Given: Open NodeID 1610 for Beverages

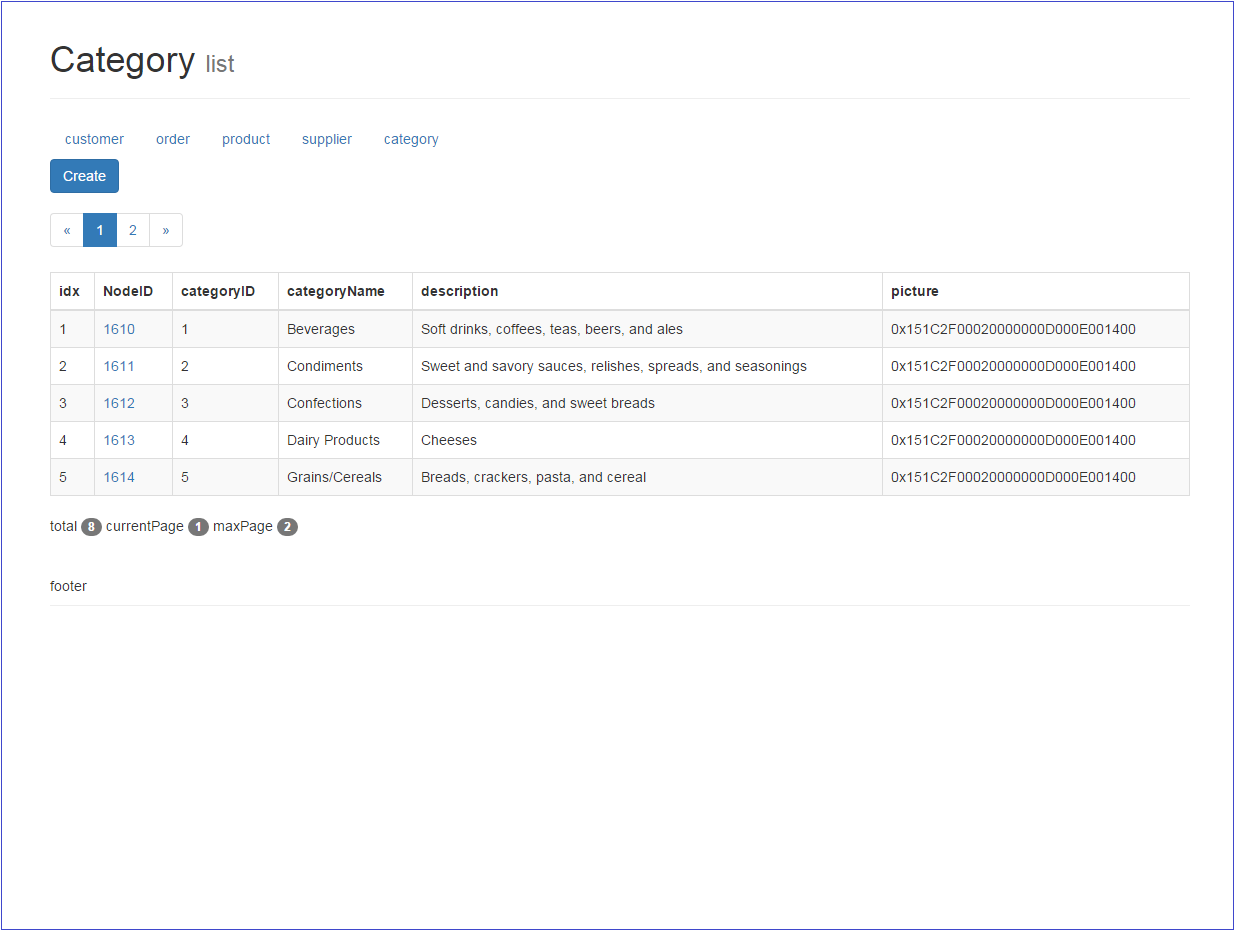Looking at the screenshot, I should coord(119,328).
